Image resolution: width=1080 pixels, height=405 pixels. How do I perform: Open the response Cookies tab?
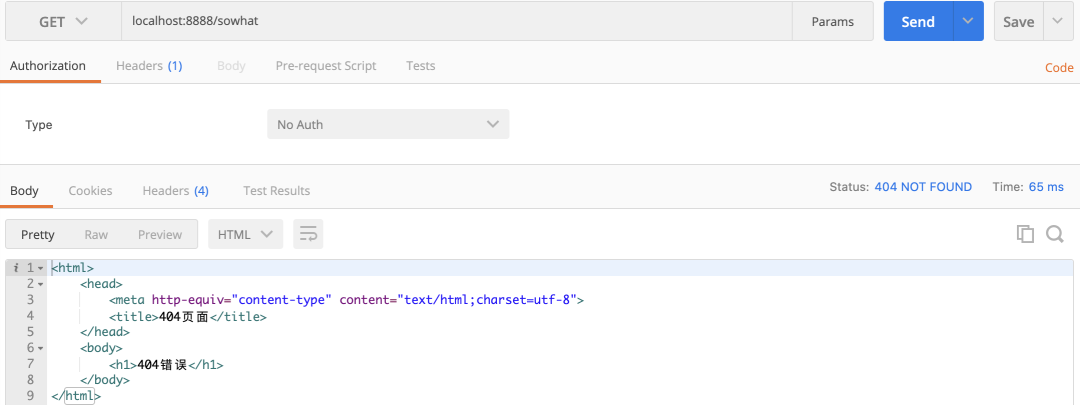pyautogui.click(x=90, y=190)
